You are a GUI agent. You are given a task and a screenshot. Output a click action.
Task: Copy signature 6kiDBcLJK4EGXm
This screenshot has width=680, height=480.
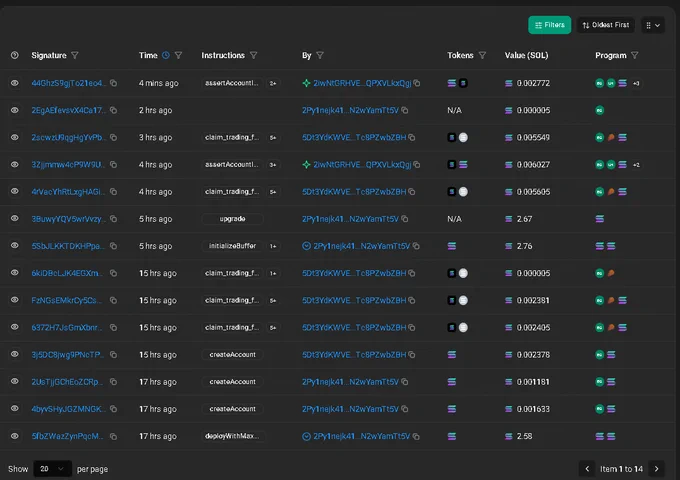click(x=113, y=273)
